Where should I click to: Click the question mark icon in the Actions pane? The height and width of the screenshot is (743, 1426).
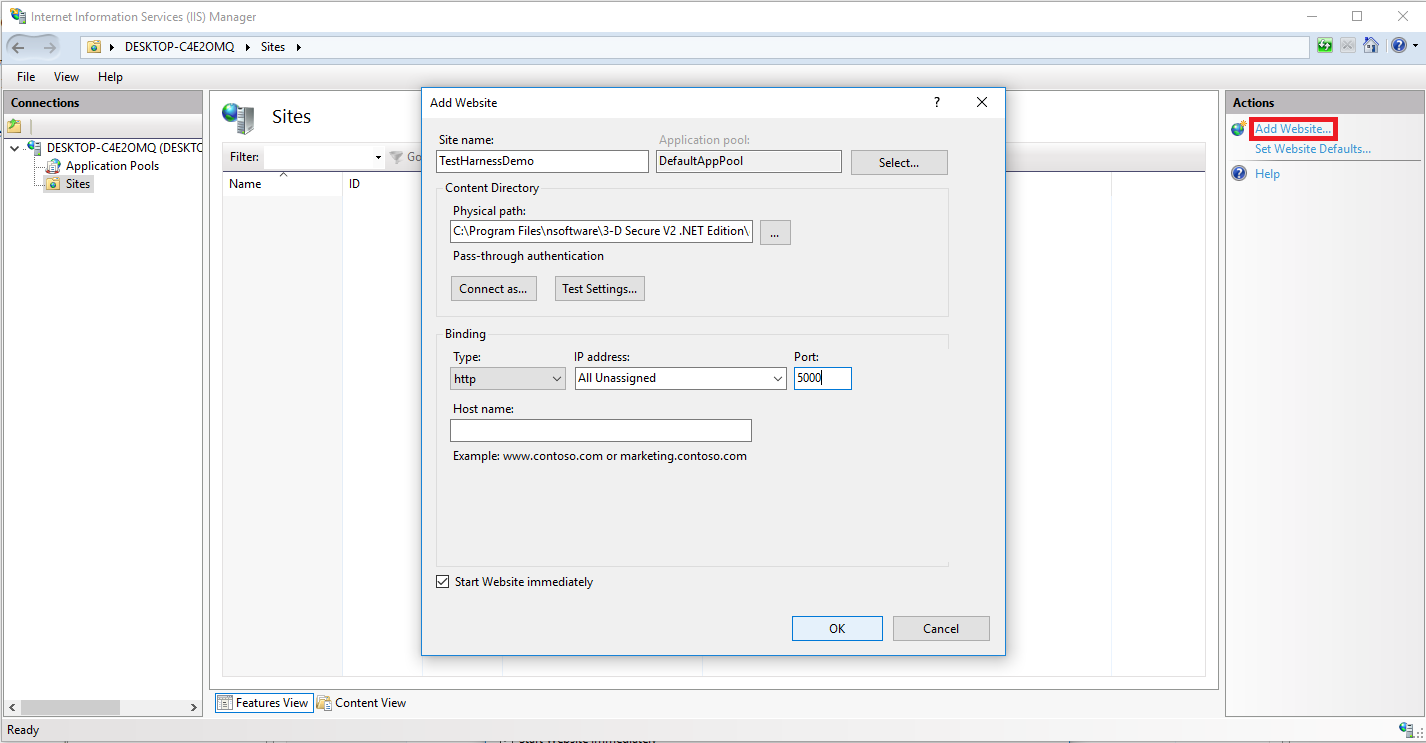coord(1239,174)
